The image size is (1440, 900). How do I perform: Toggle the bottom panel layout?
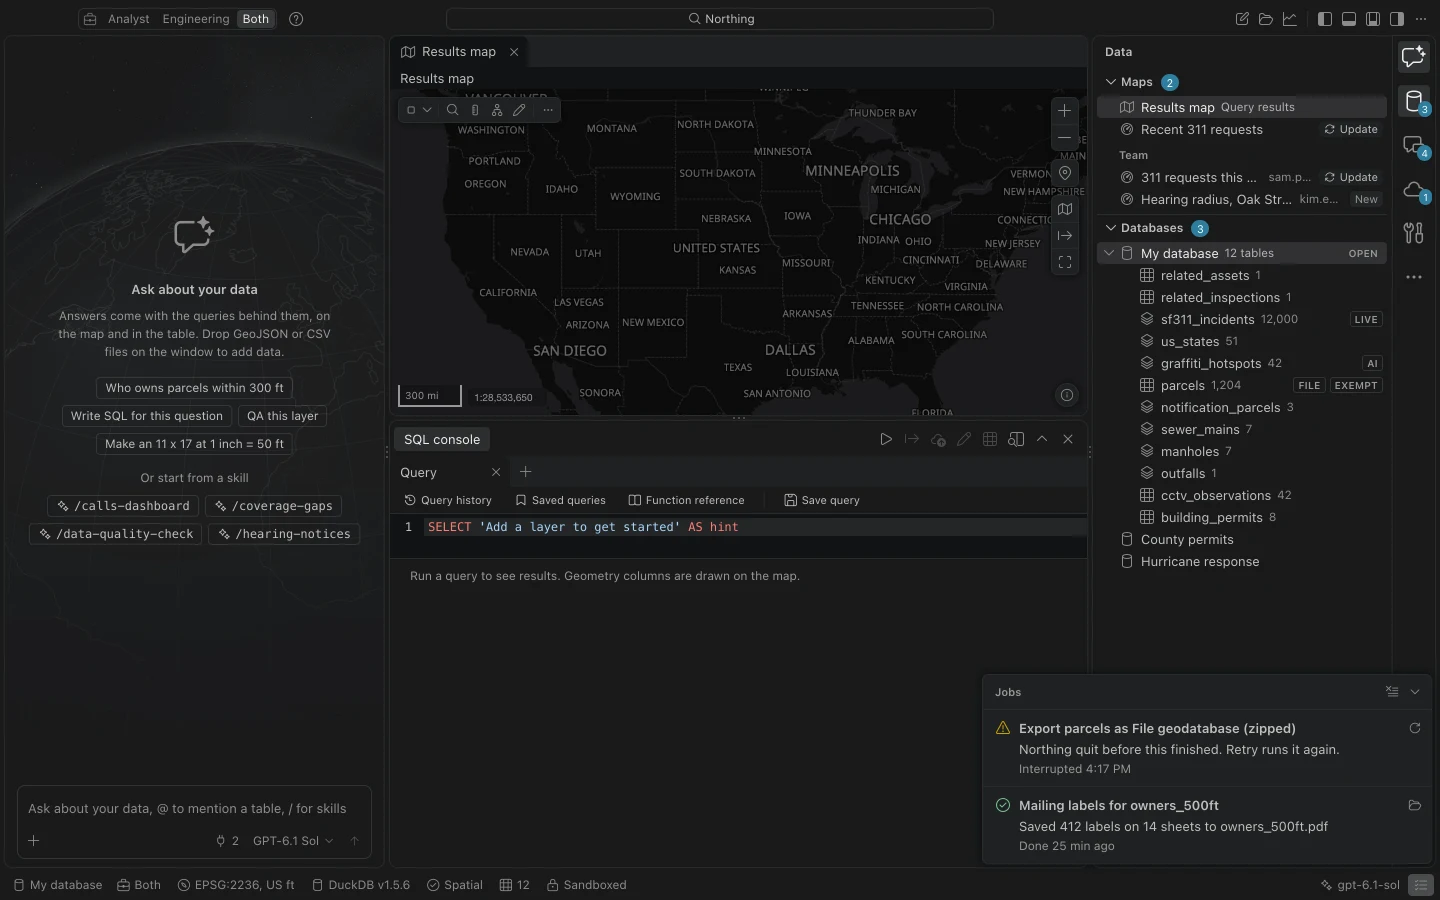(1349, 19)
